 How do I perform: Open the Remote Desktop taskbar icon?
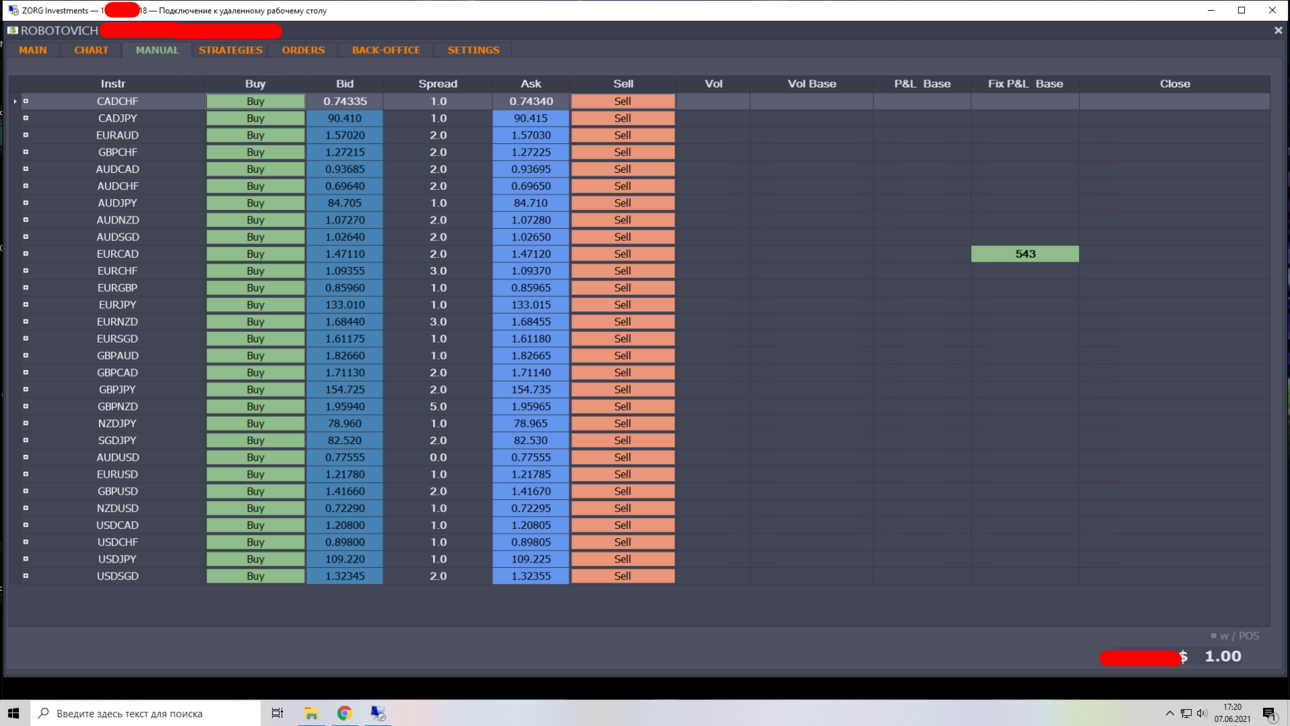coord(378,713)
